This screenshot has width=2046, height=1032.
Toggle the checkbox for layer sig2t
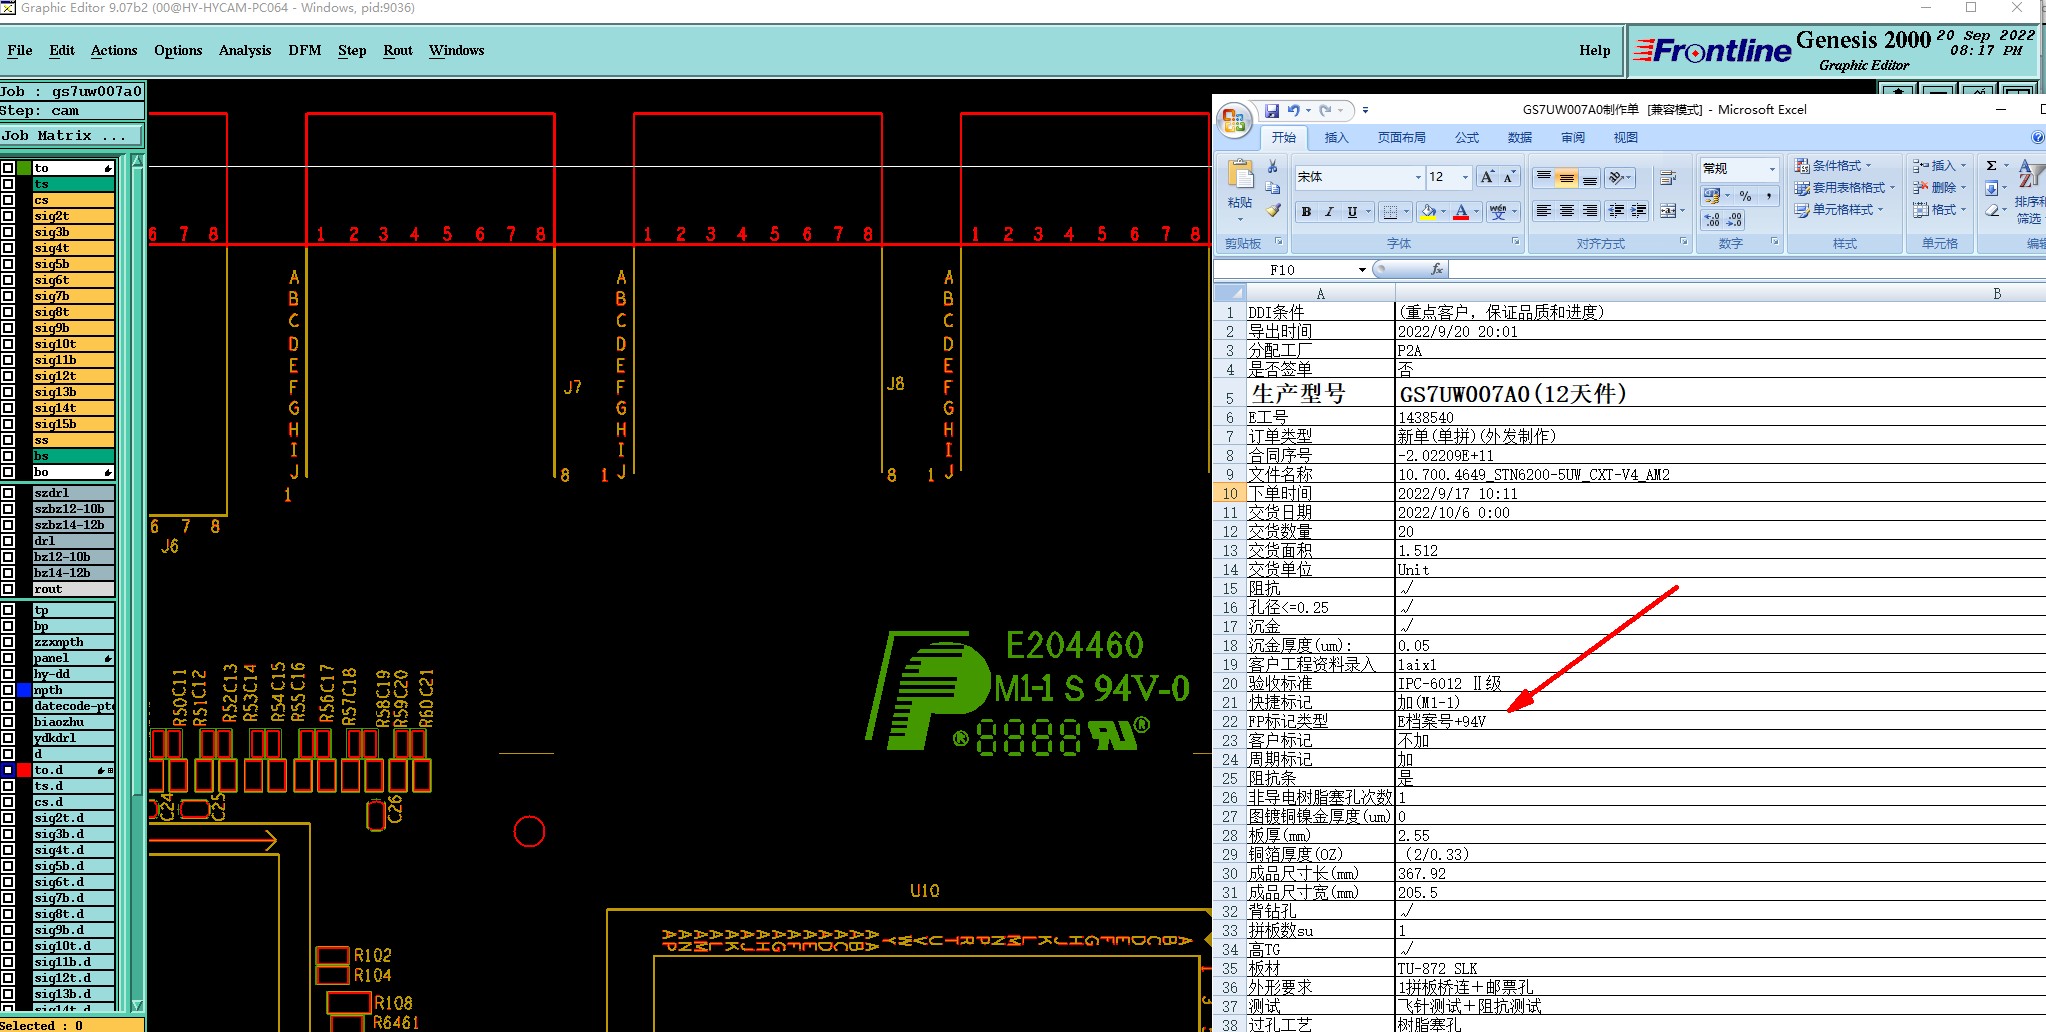click(x=8, y=216)
